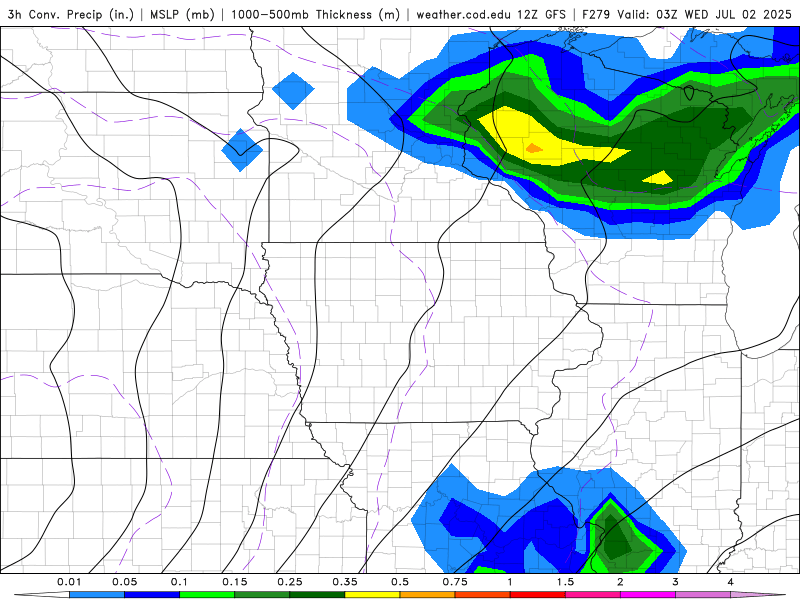Screen dimensions: 800x600
Task: Click the medium green 0.15–0.25 legend swatch
Action: point(262,595)
